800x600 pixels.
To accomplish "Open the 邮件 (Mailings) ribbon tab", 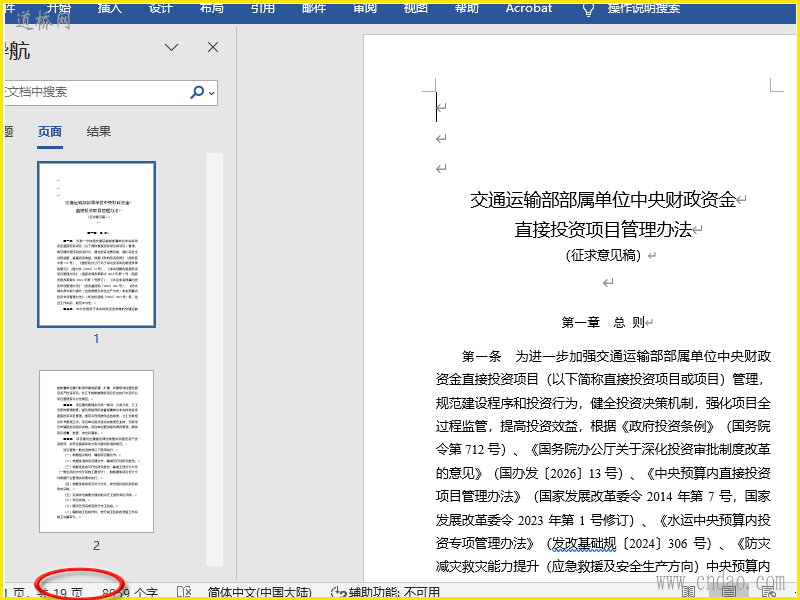I will [314, 8].
